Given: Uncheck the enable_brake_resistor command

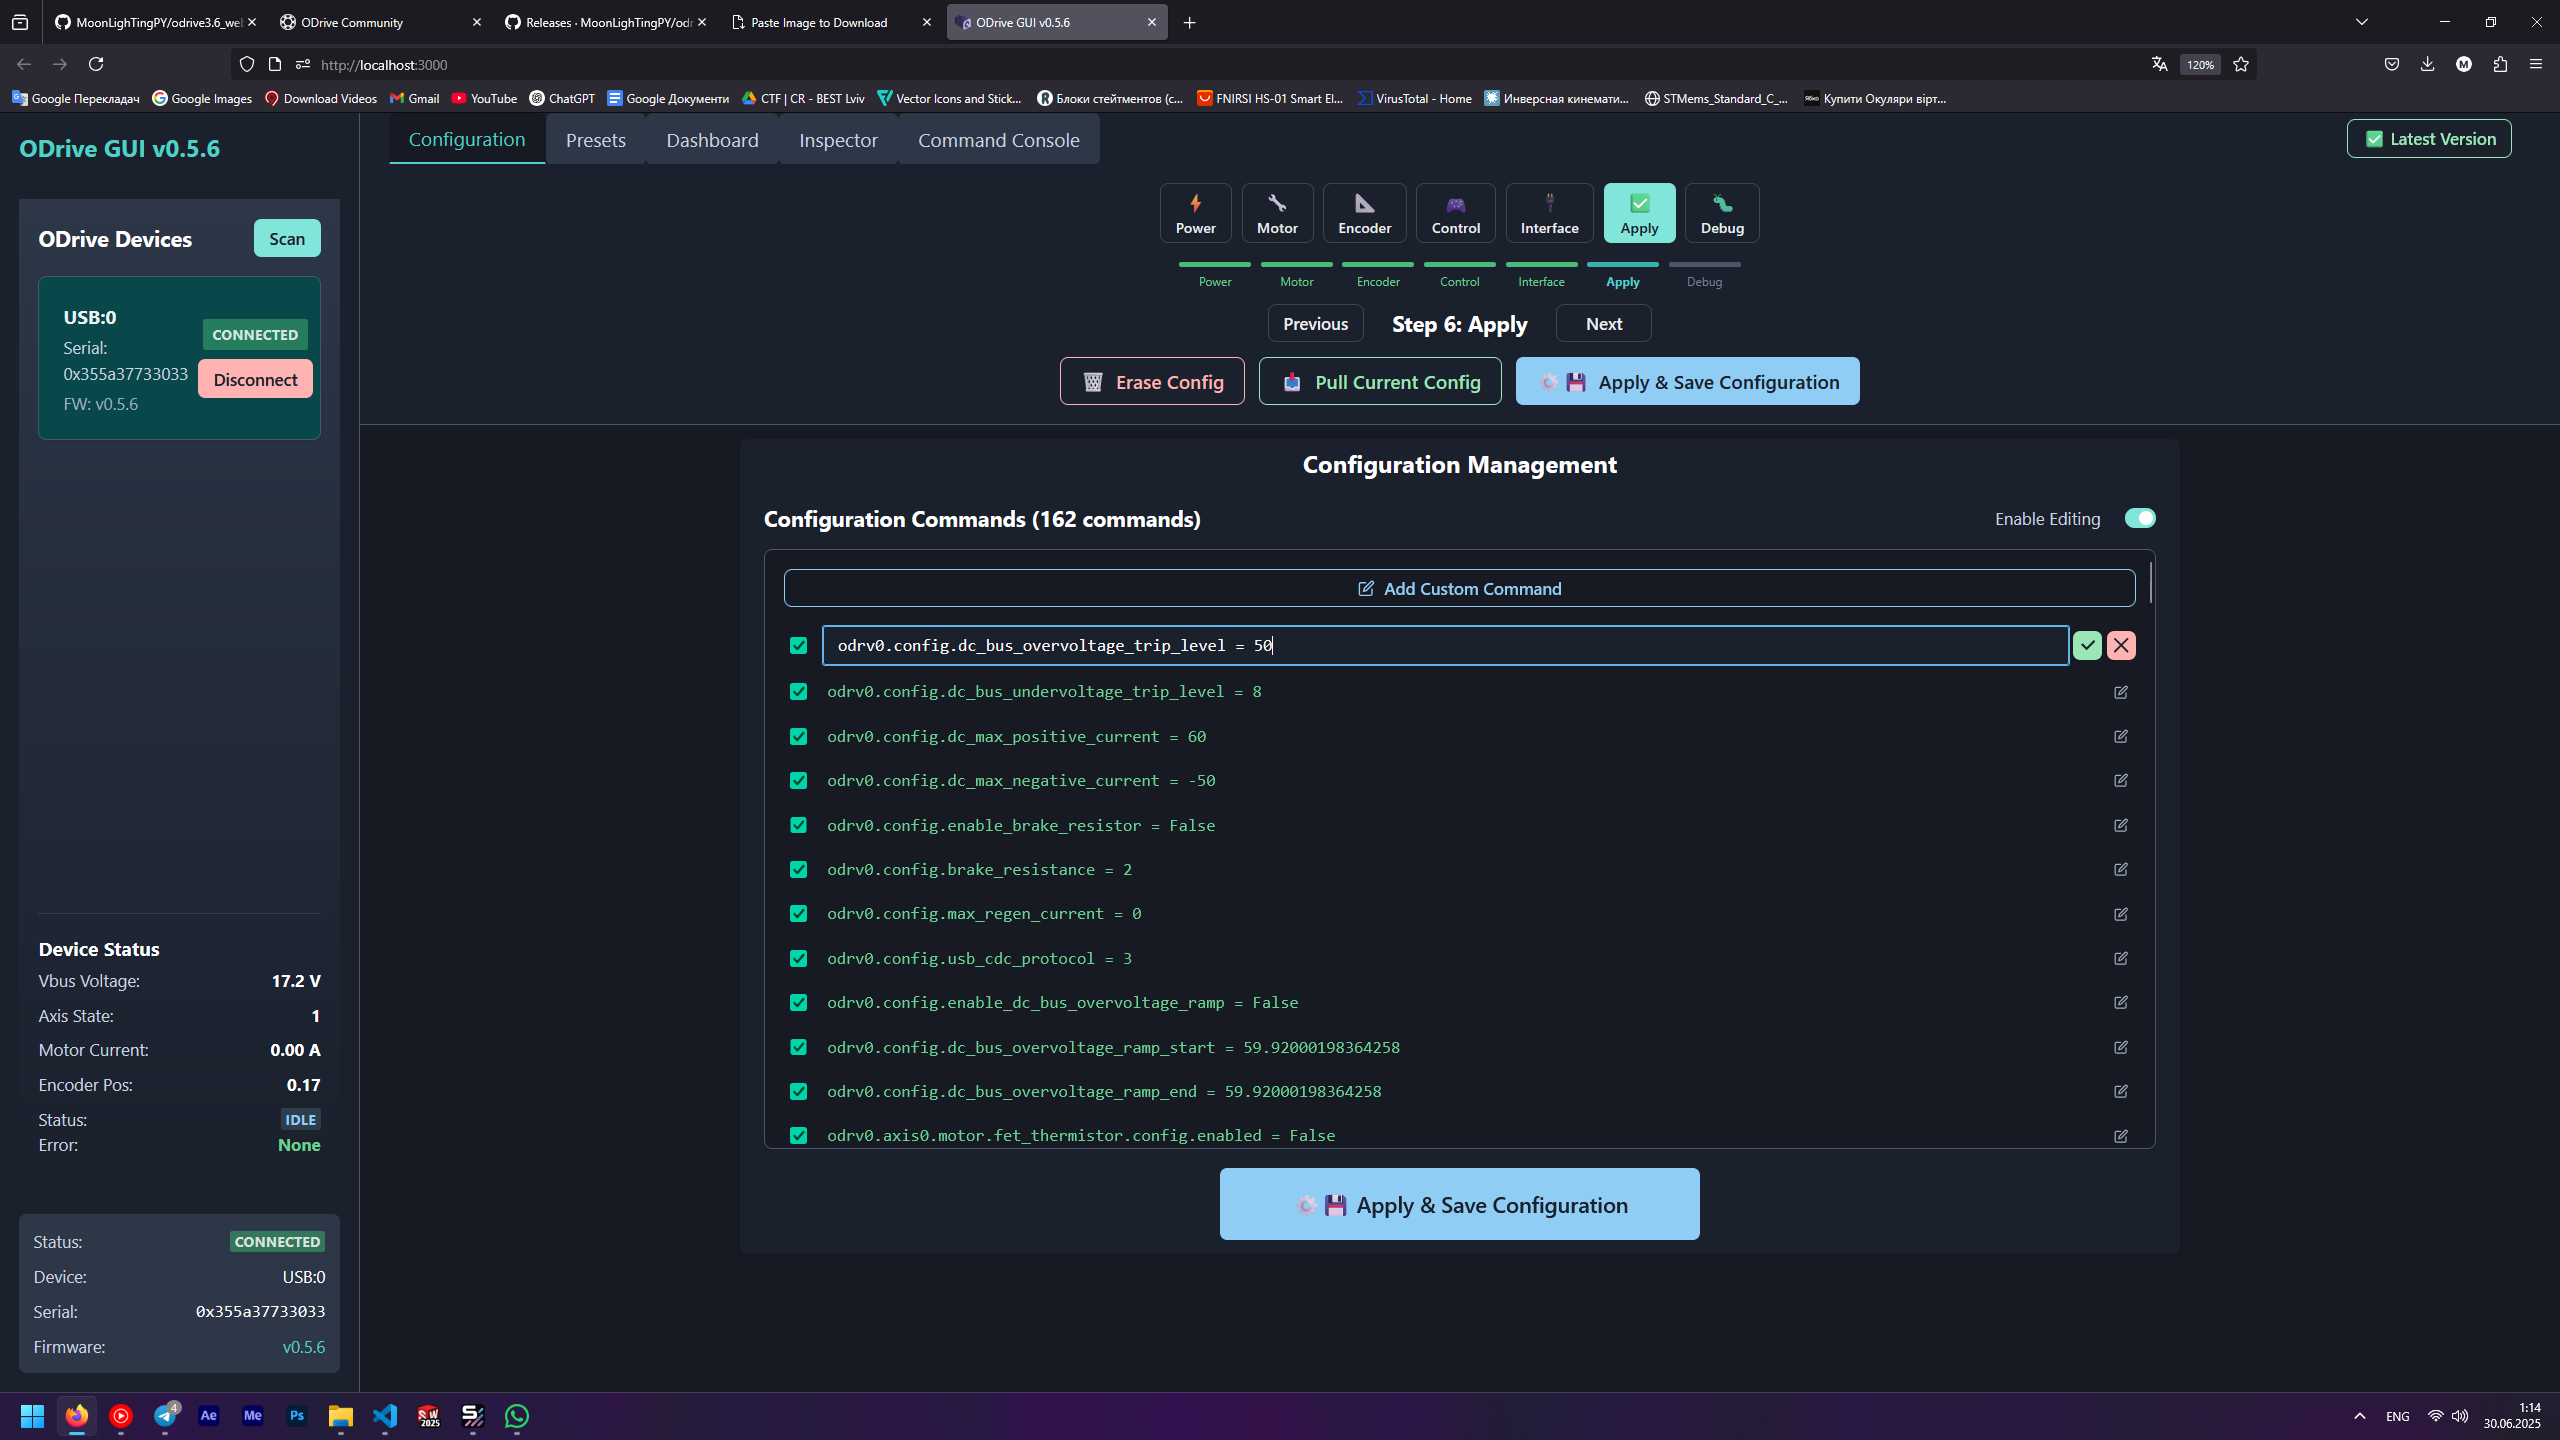Looking at the screenshot, I should pyautogui.click(x=798, y=825).
